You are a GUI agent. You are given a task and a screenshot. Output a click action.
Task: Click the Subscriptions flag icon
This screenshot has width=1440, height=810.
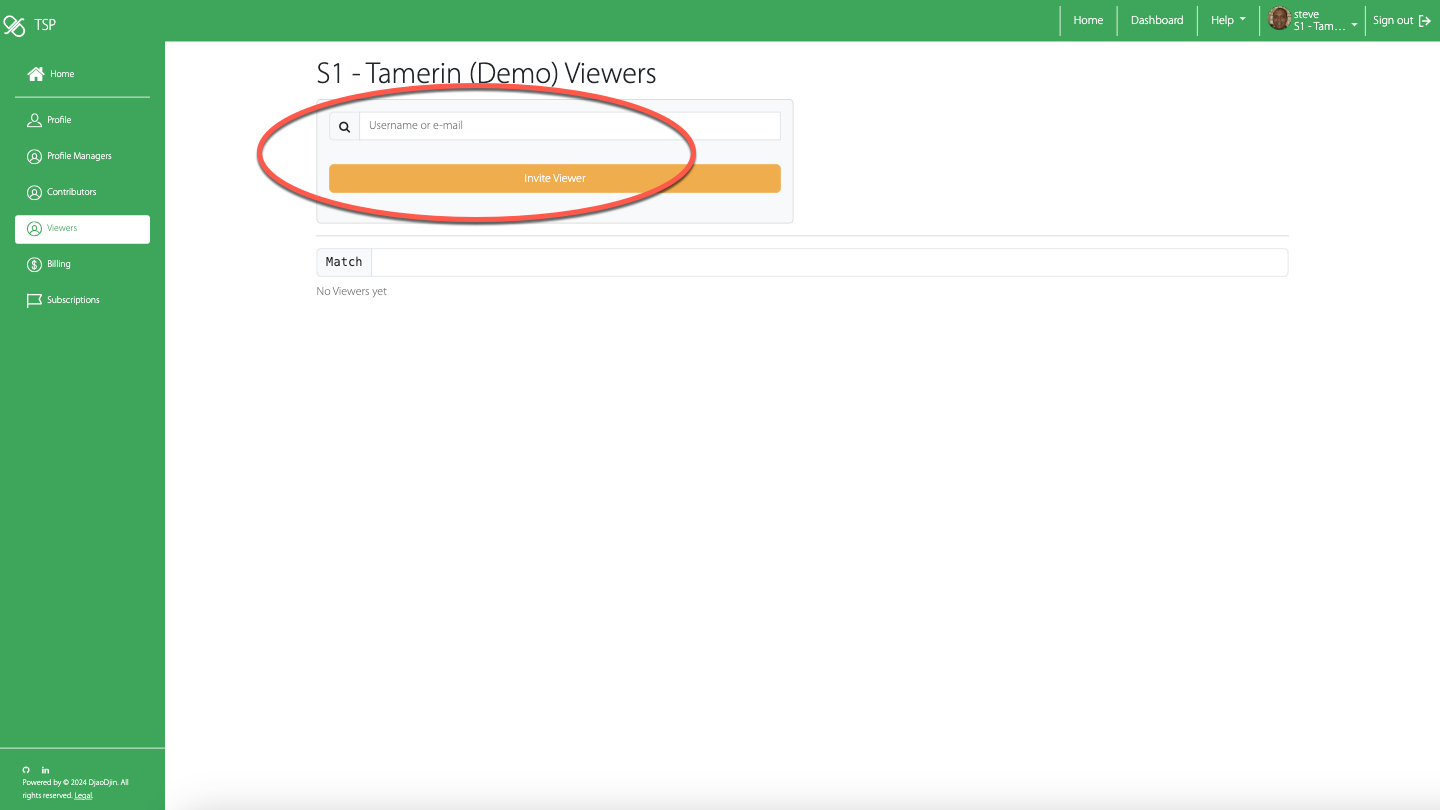(x=34, y=300)
